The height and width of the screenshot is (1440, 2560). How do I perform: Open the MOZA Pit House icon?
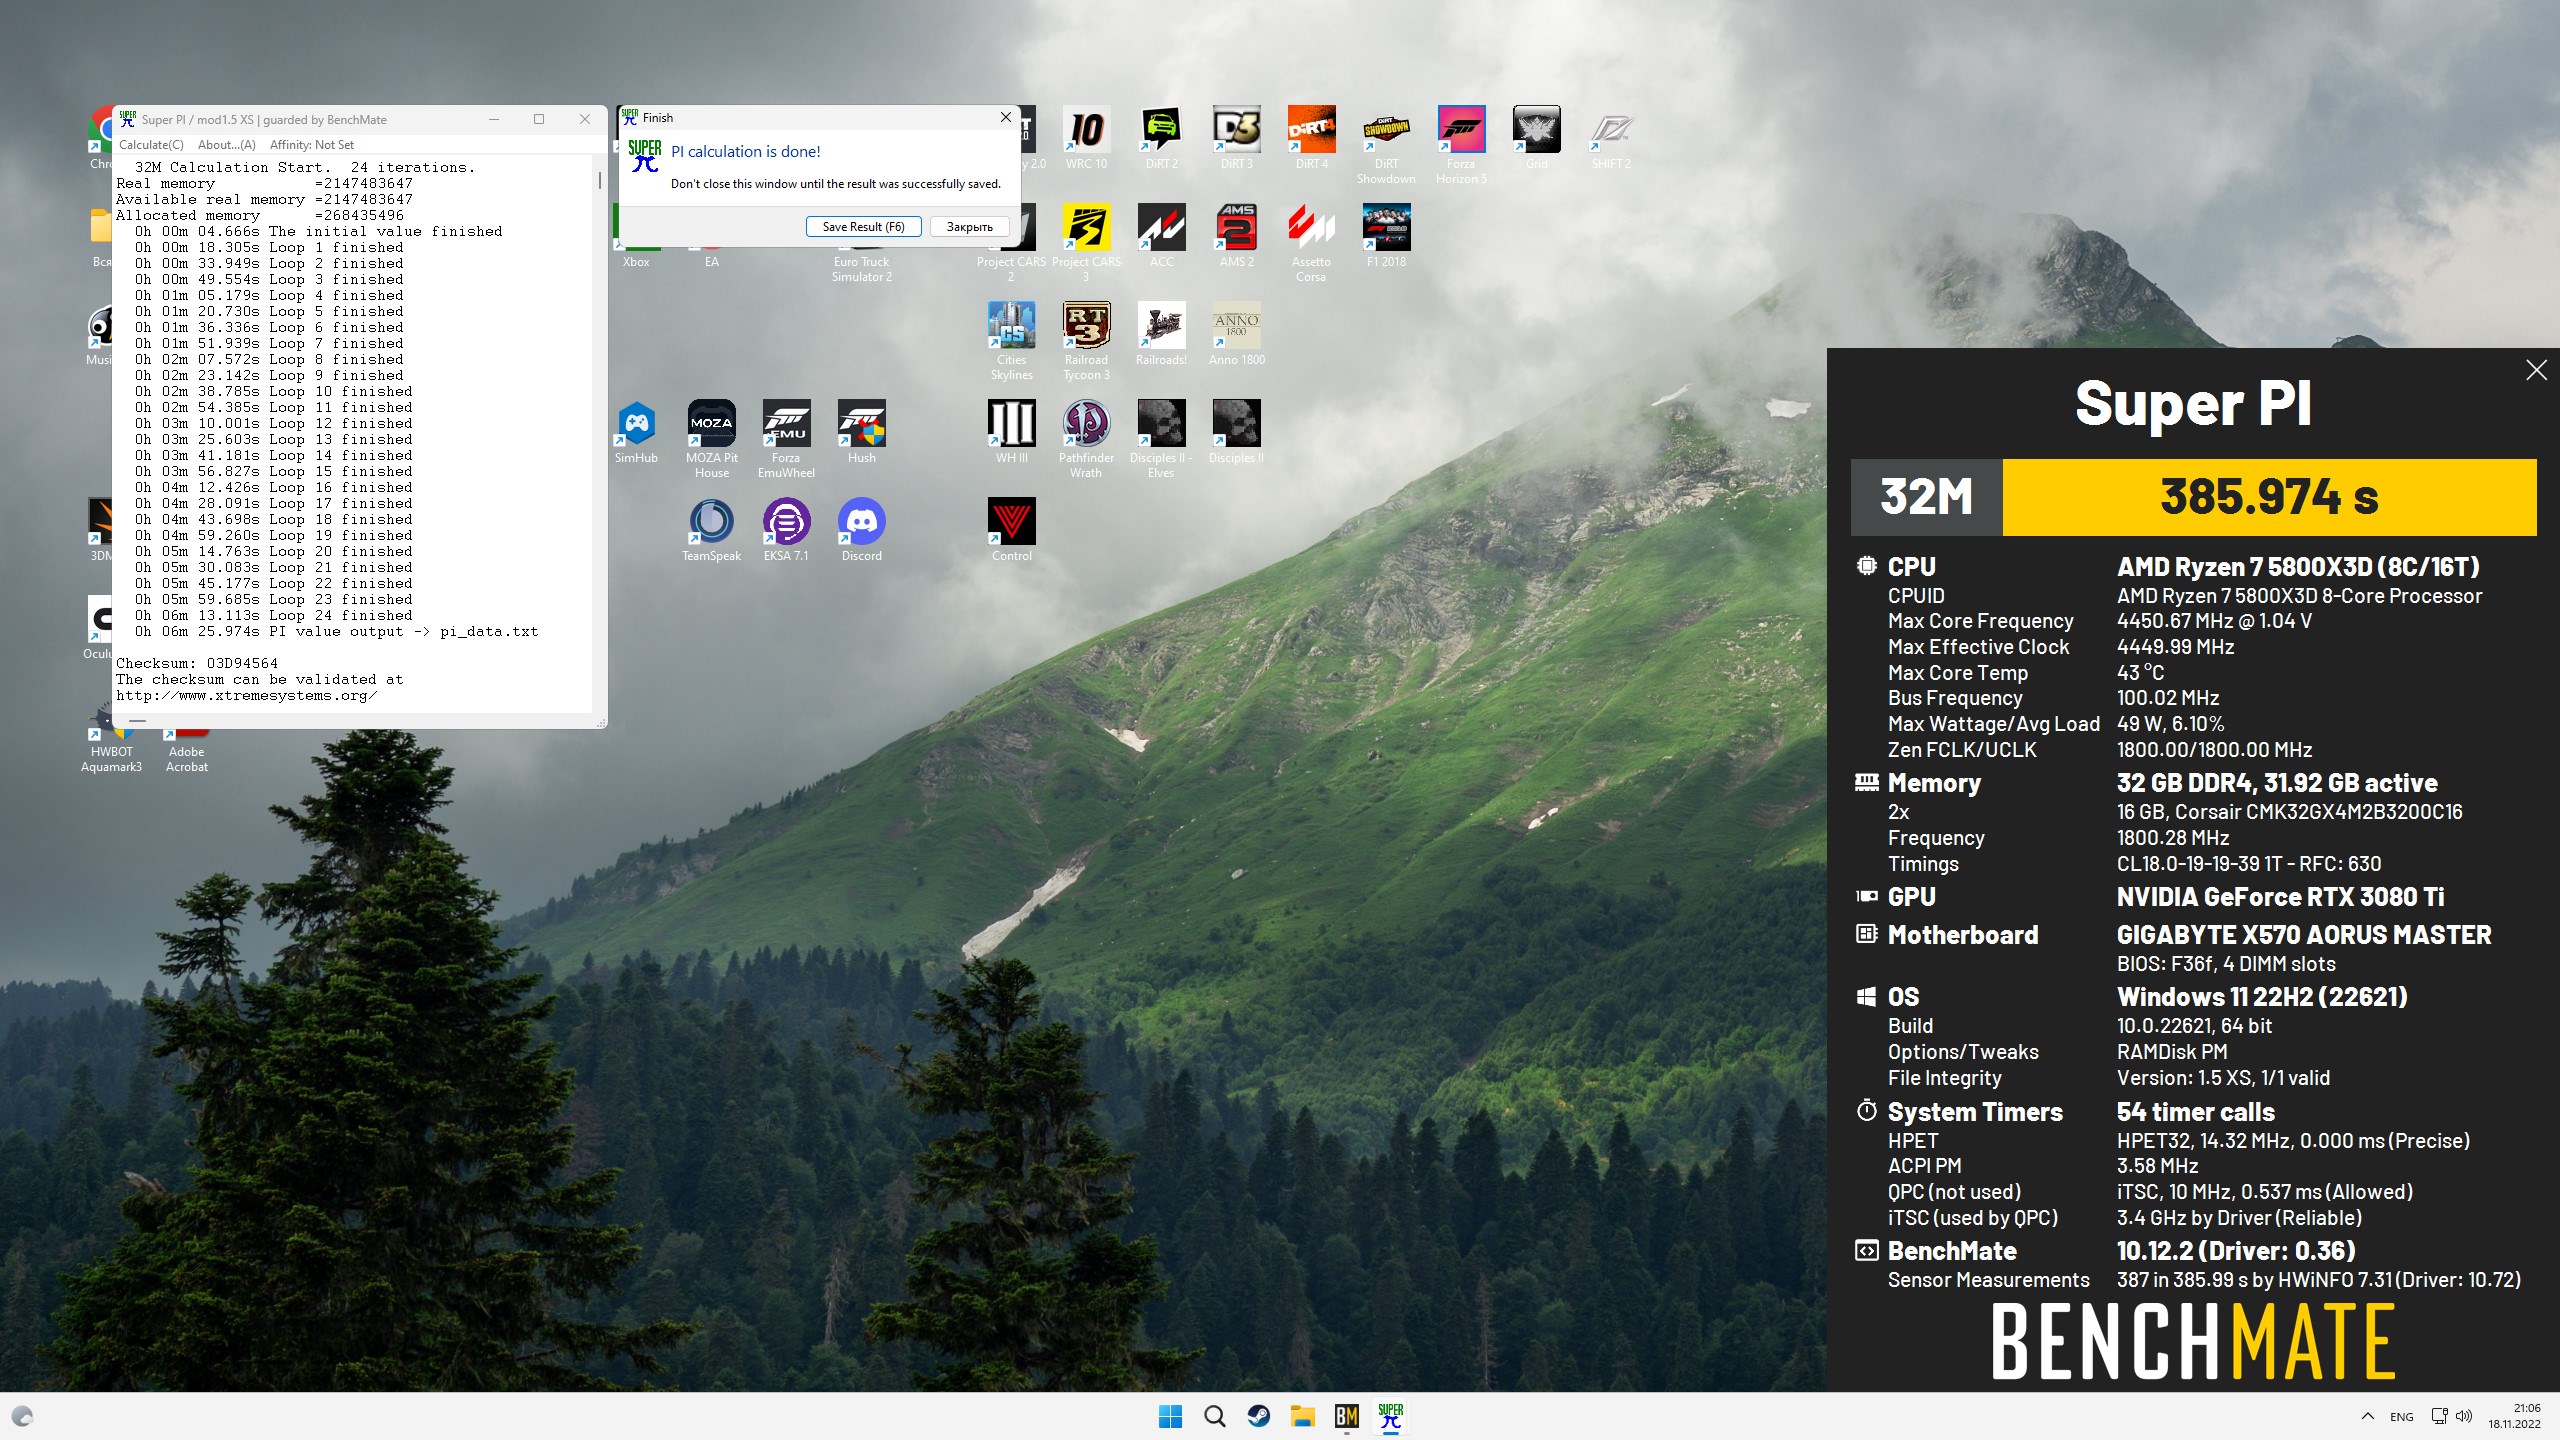(x=711, y=439)
